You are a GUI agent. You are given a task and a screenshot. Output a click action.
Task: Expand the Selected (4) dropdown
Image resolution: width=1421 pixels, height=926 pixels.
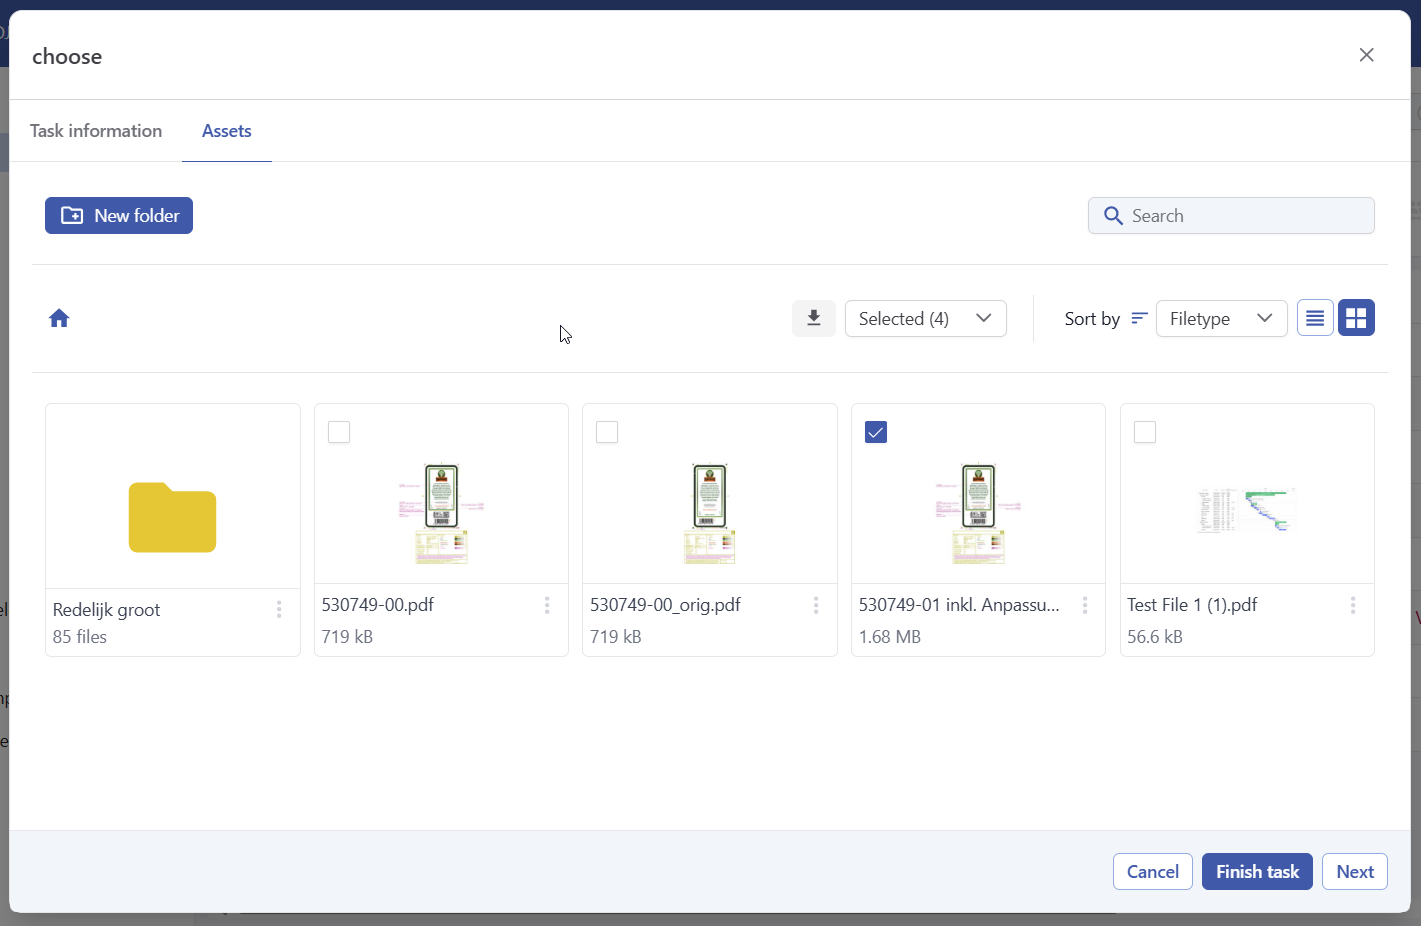click(925, 318)
